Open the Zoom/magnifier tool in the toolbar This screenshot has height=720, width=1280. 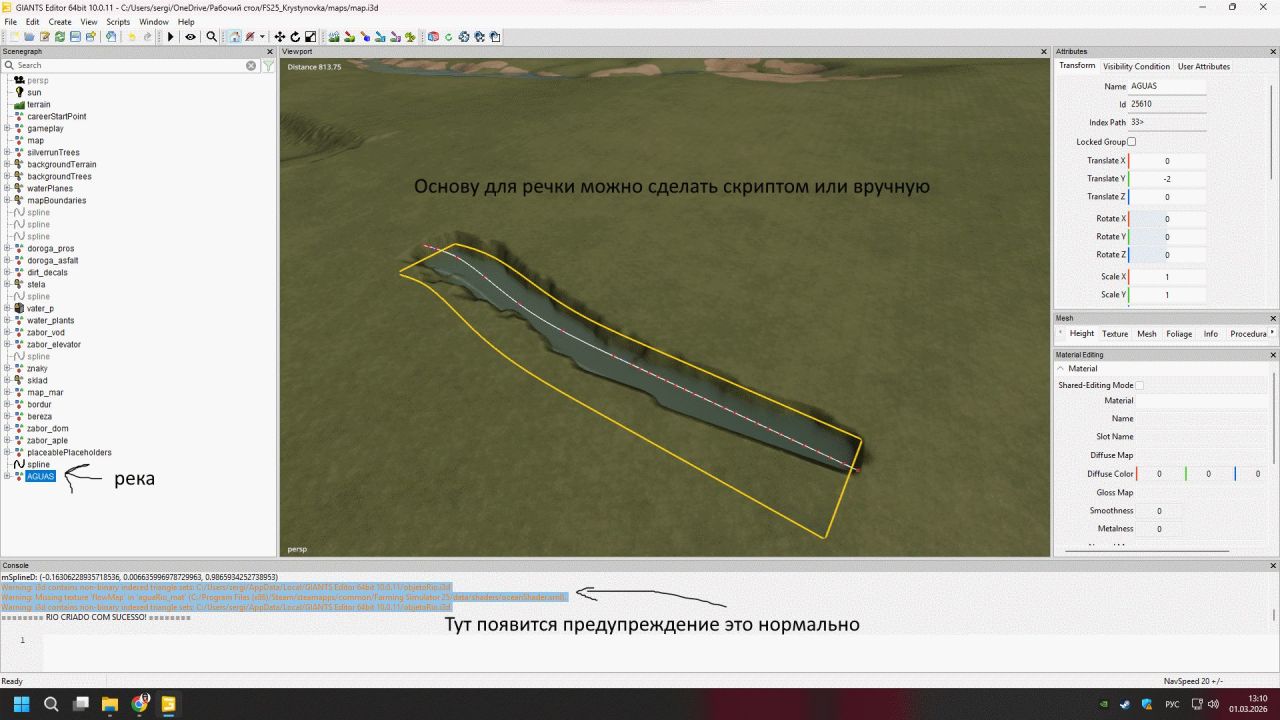(212, 37)
